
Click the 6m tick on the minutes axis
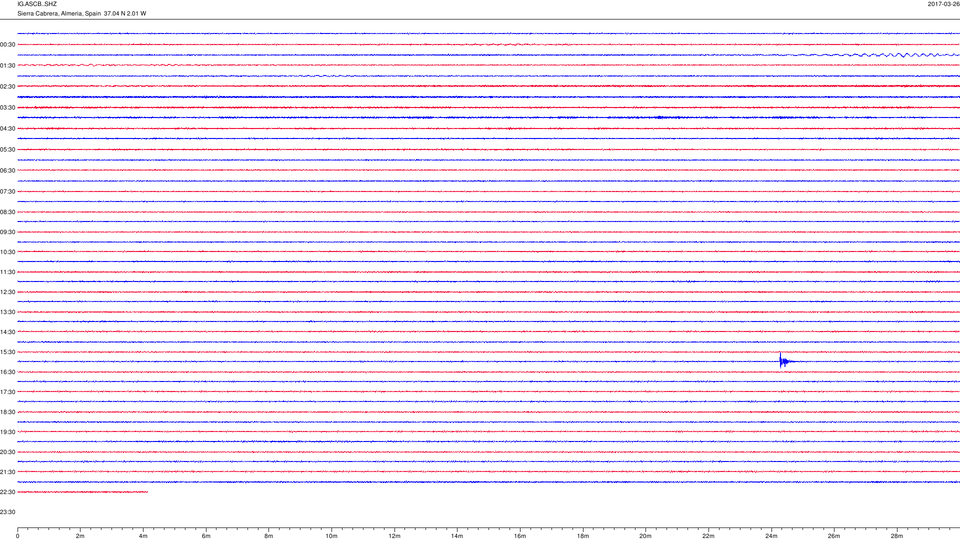206,536
